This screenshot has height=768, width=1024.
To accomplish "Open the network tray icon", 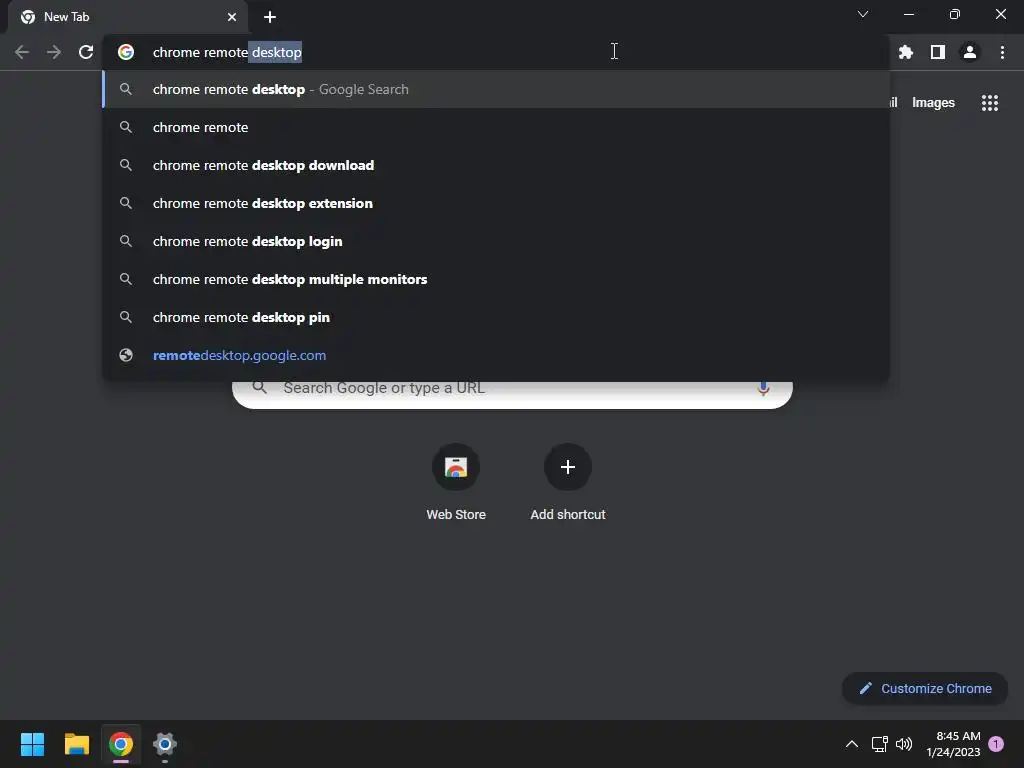I will click(879, 744).
